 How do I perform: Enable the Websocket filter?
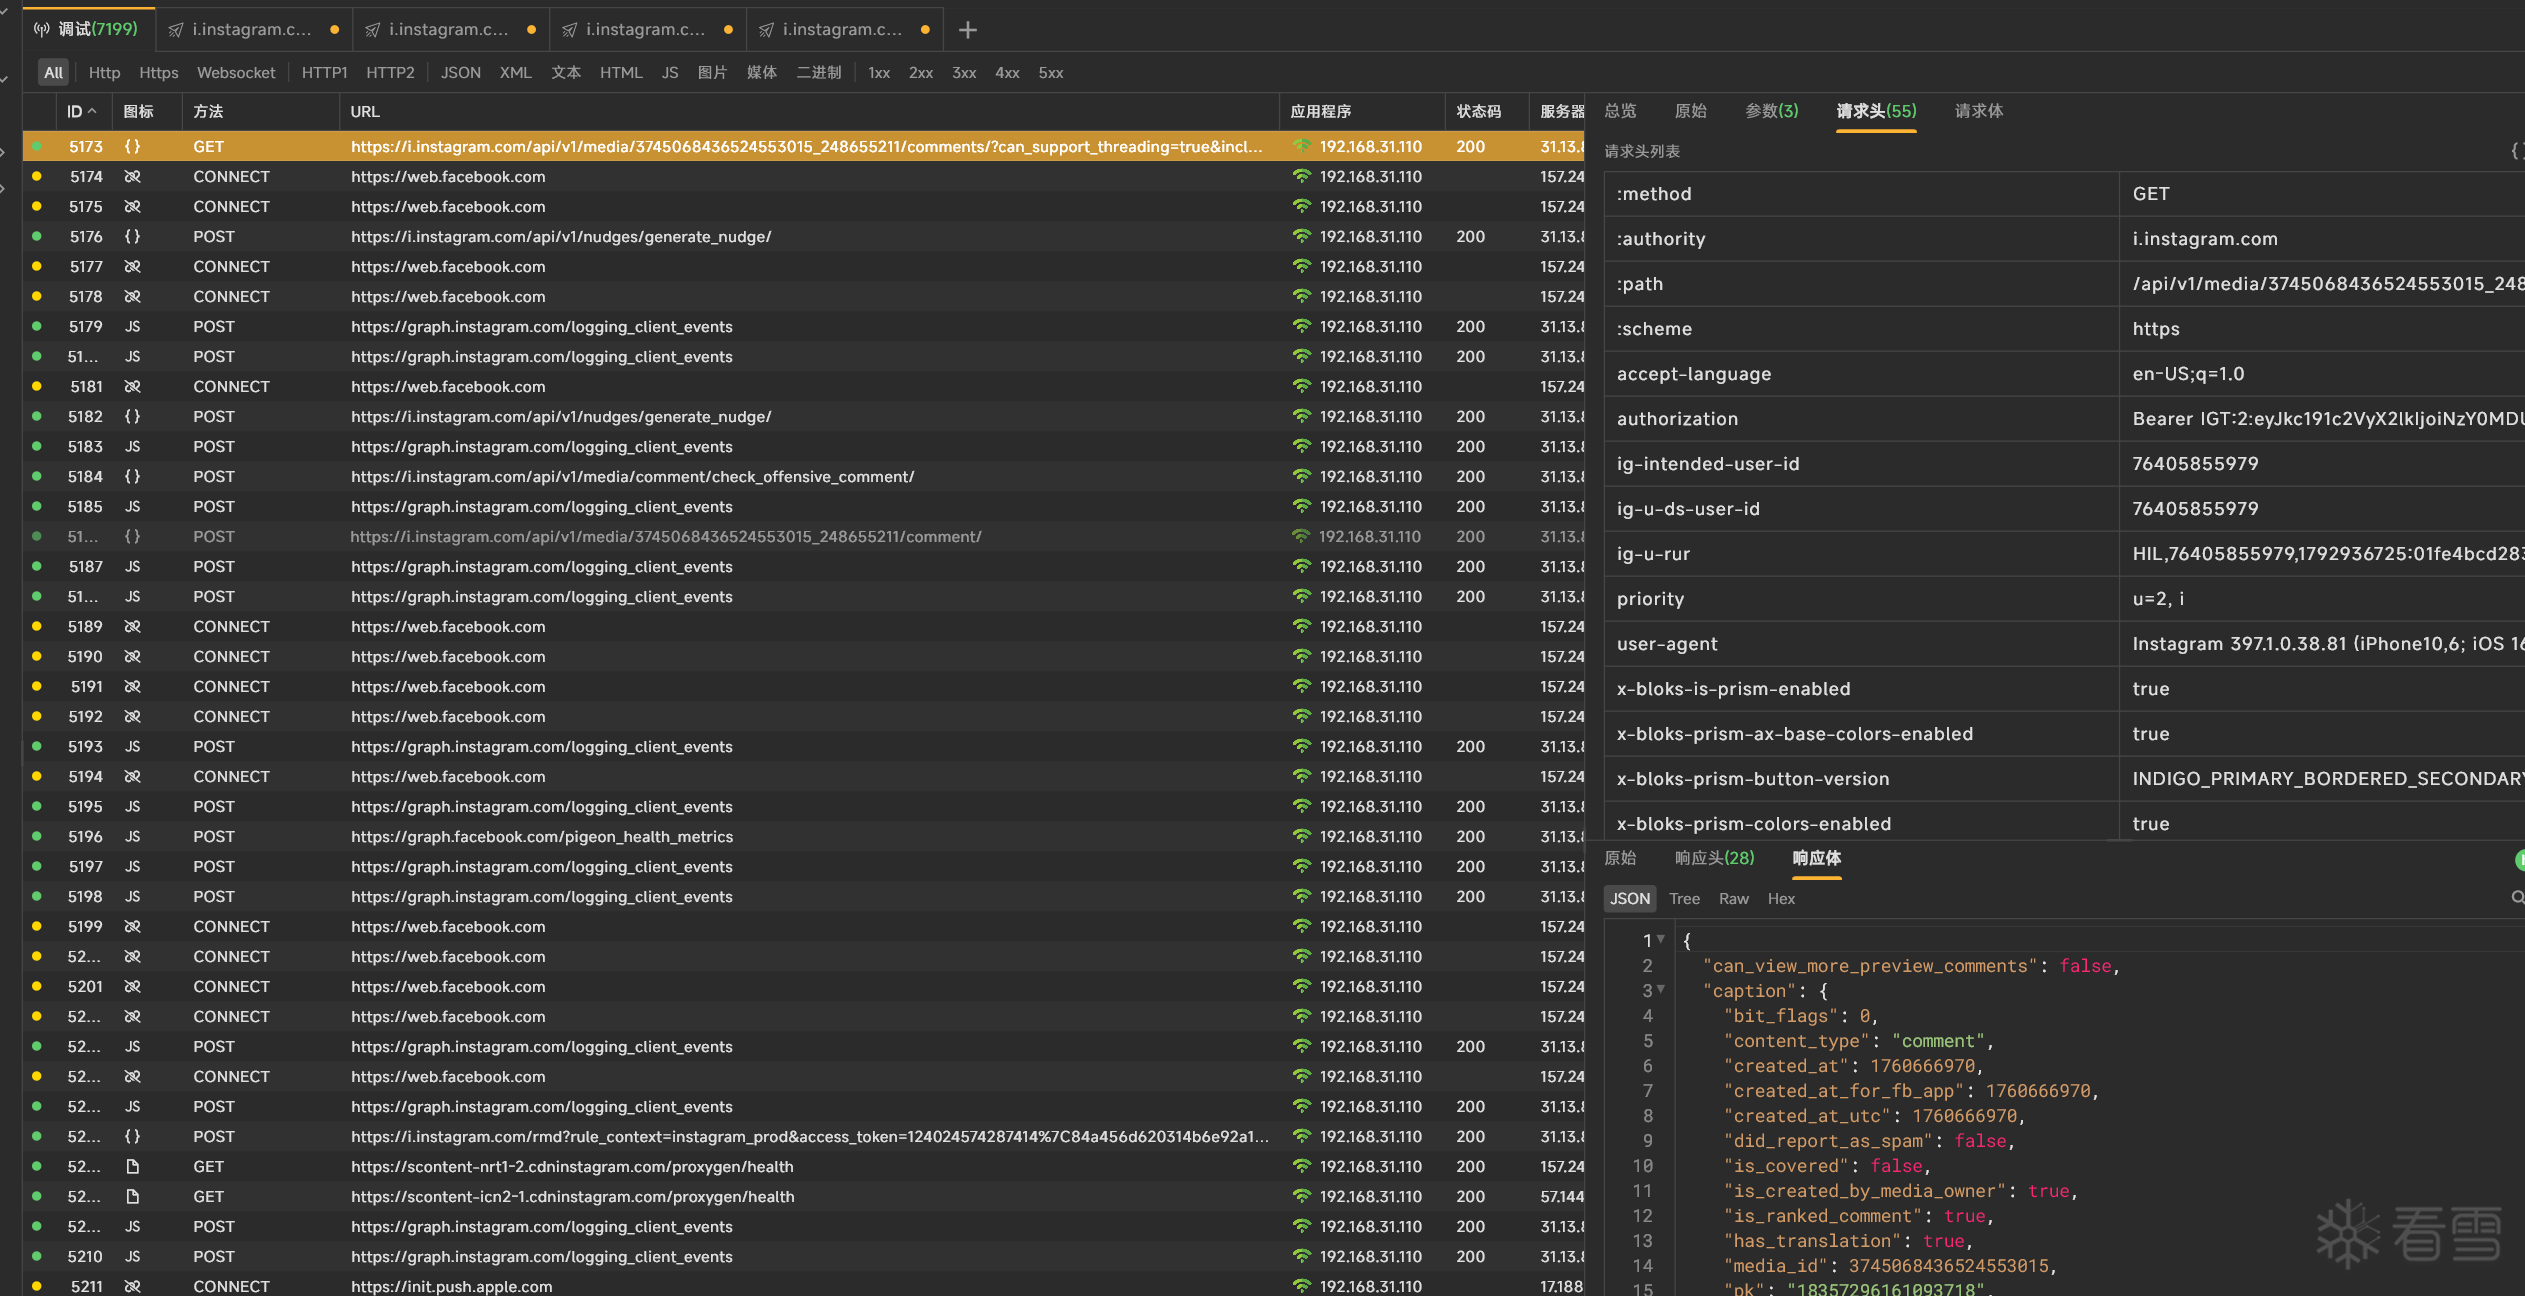236,73
